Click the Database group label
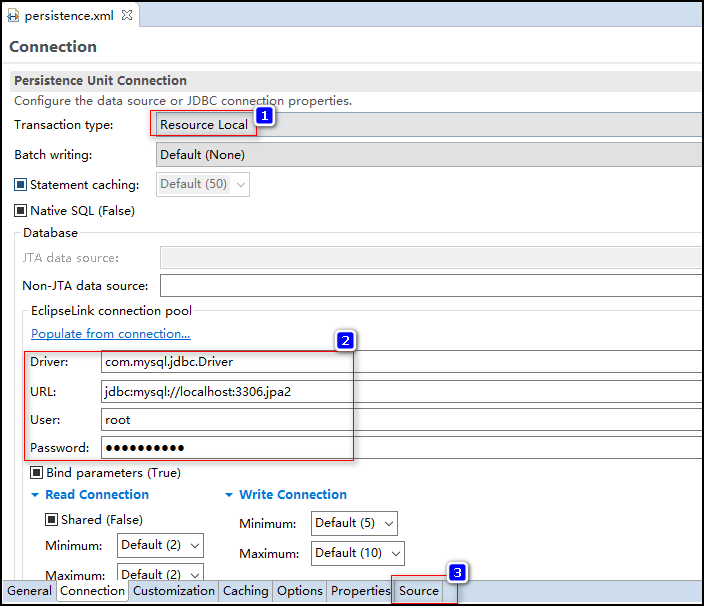Viewport: 704px width, 606px height. click(x=50, y=233)
